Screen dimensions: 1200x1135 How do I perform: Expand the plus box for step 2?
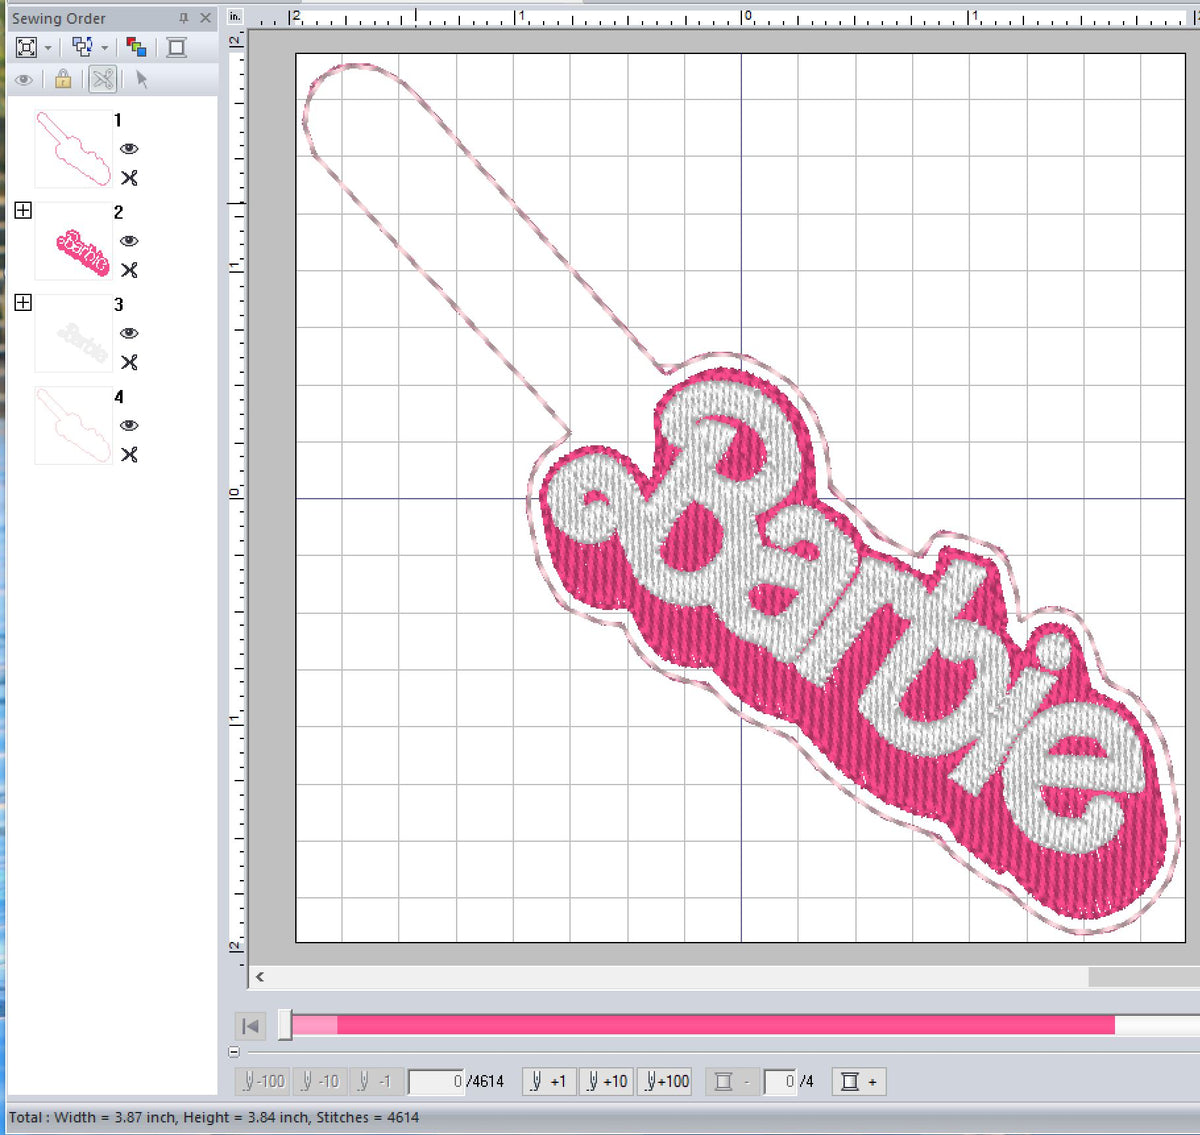coord(23,210)
